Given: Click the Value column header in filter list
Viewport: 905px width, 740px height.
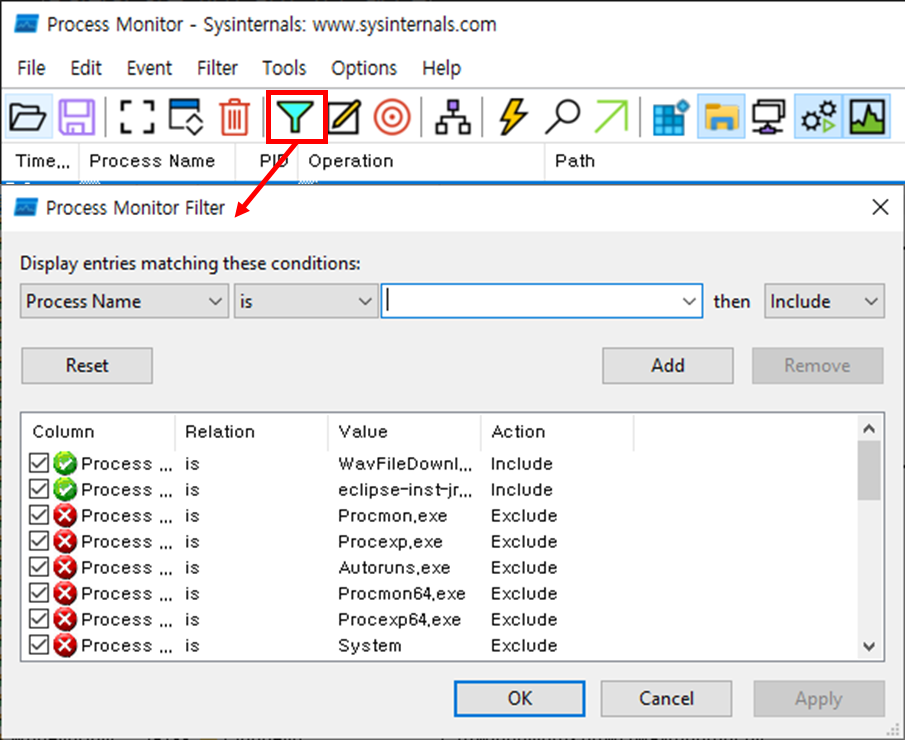Looking at the screenshot, I should 404,432.
